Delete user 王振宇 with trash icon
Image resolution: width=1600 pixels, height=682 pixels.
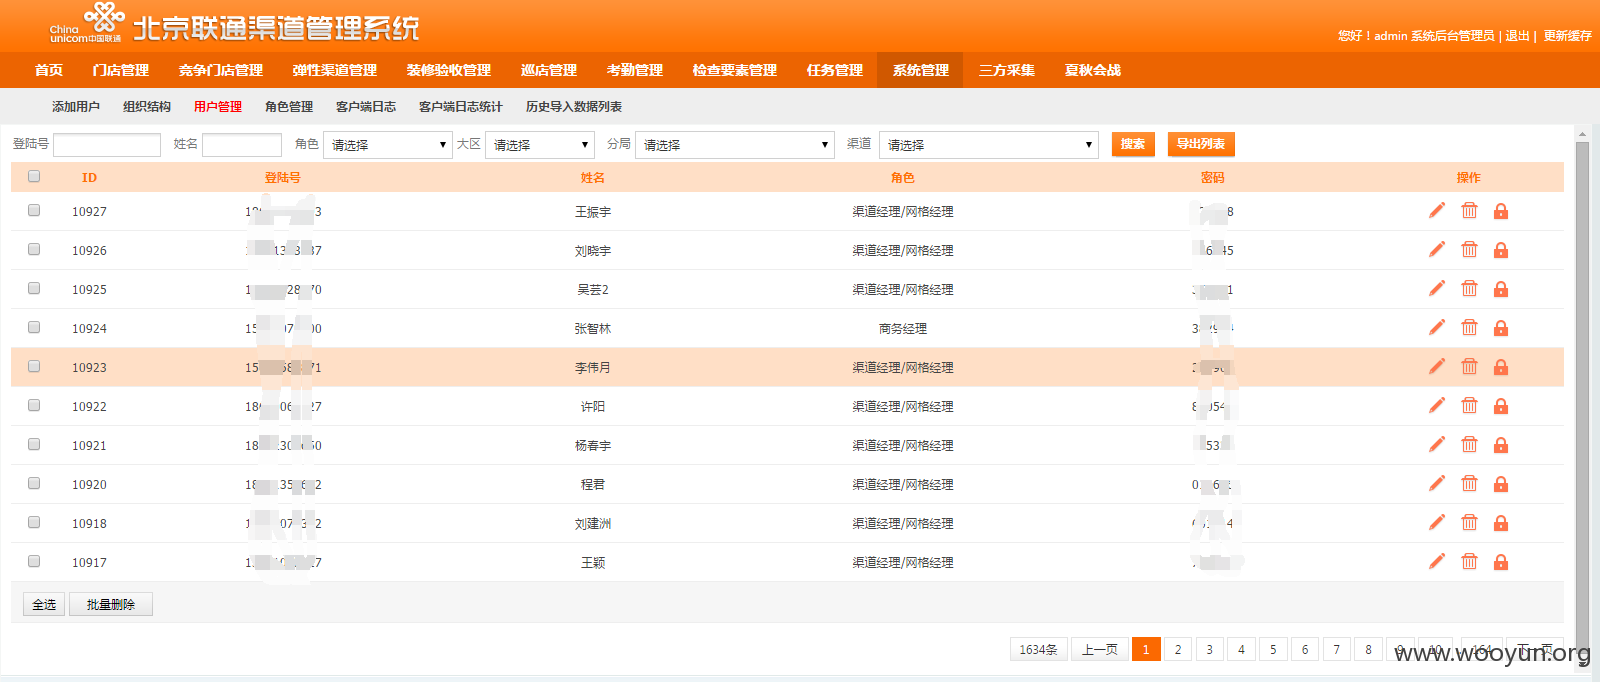point(1469,210)
